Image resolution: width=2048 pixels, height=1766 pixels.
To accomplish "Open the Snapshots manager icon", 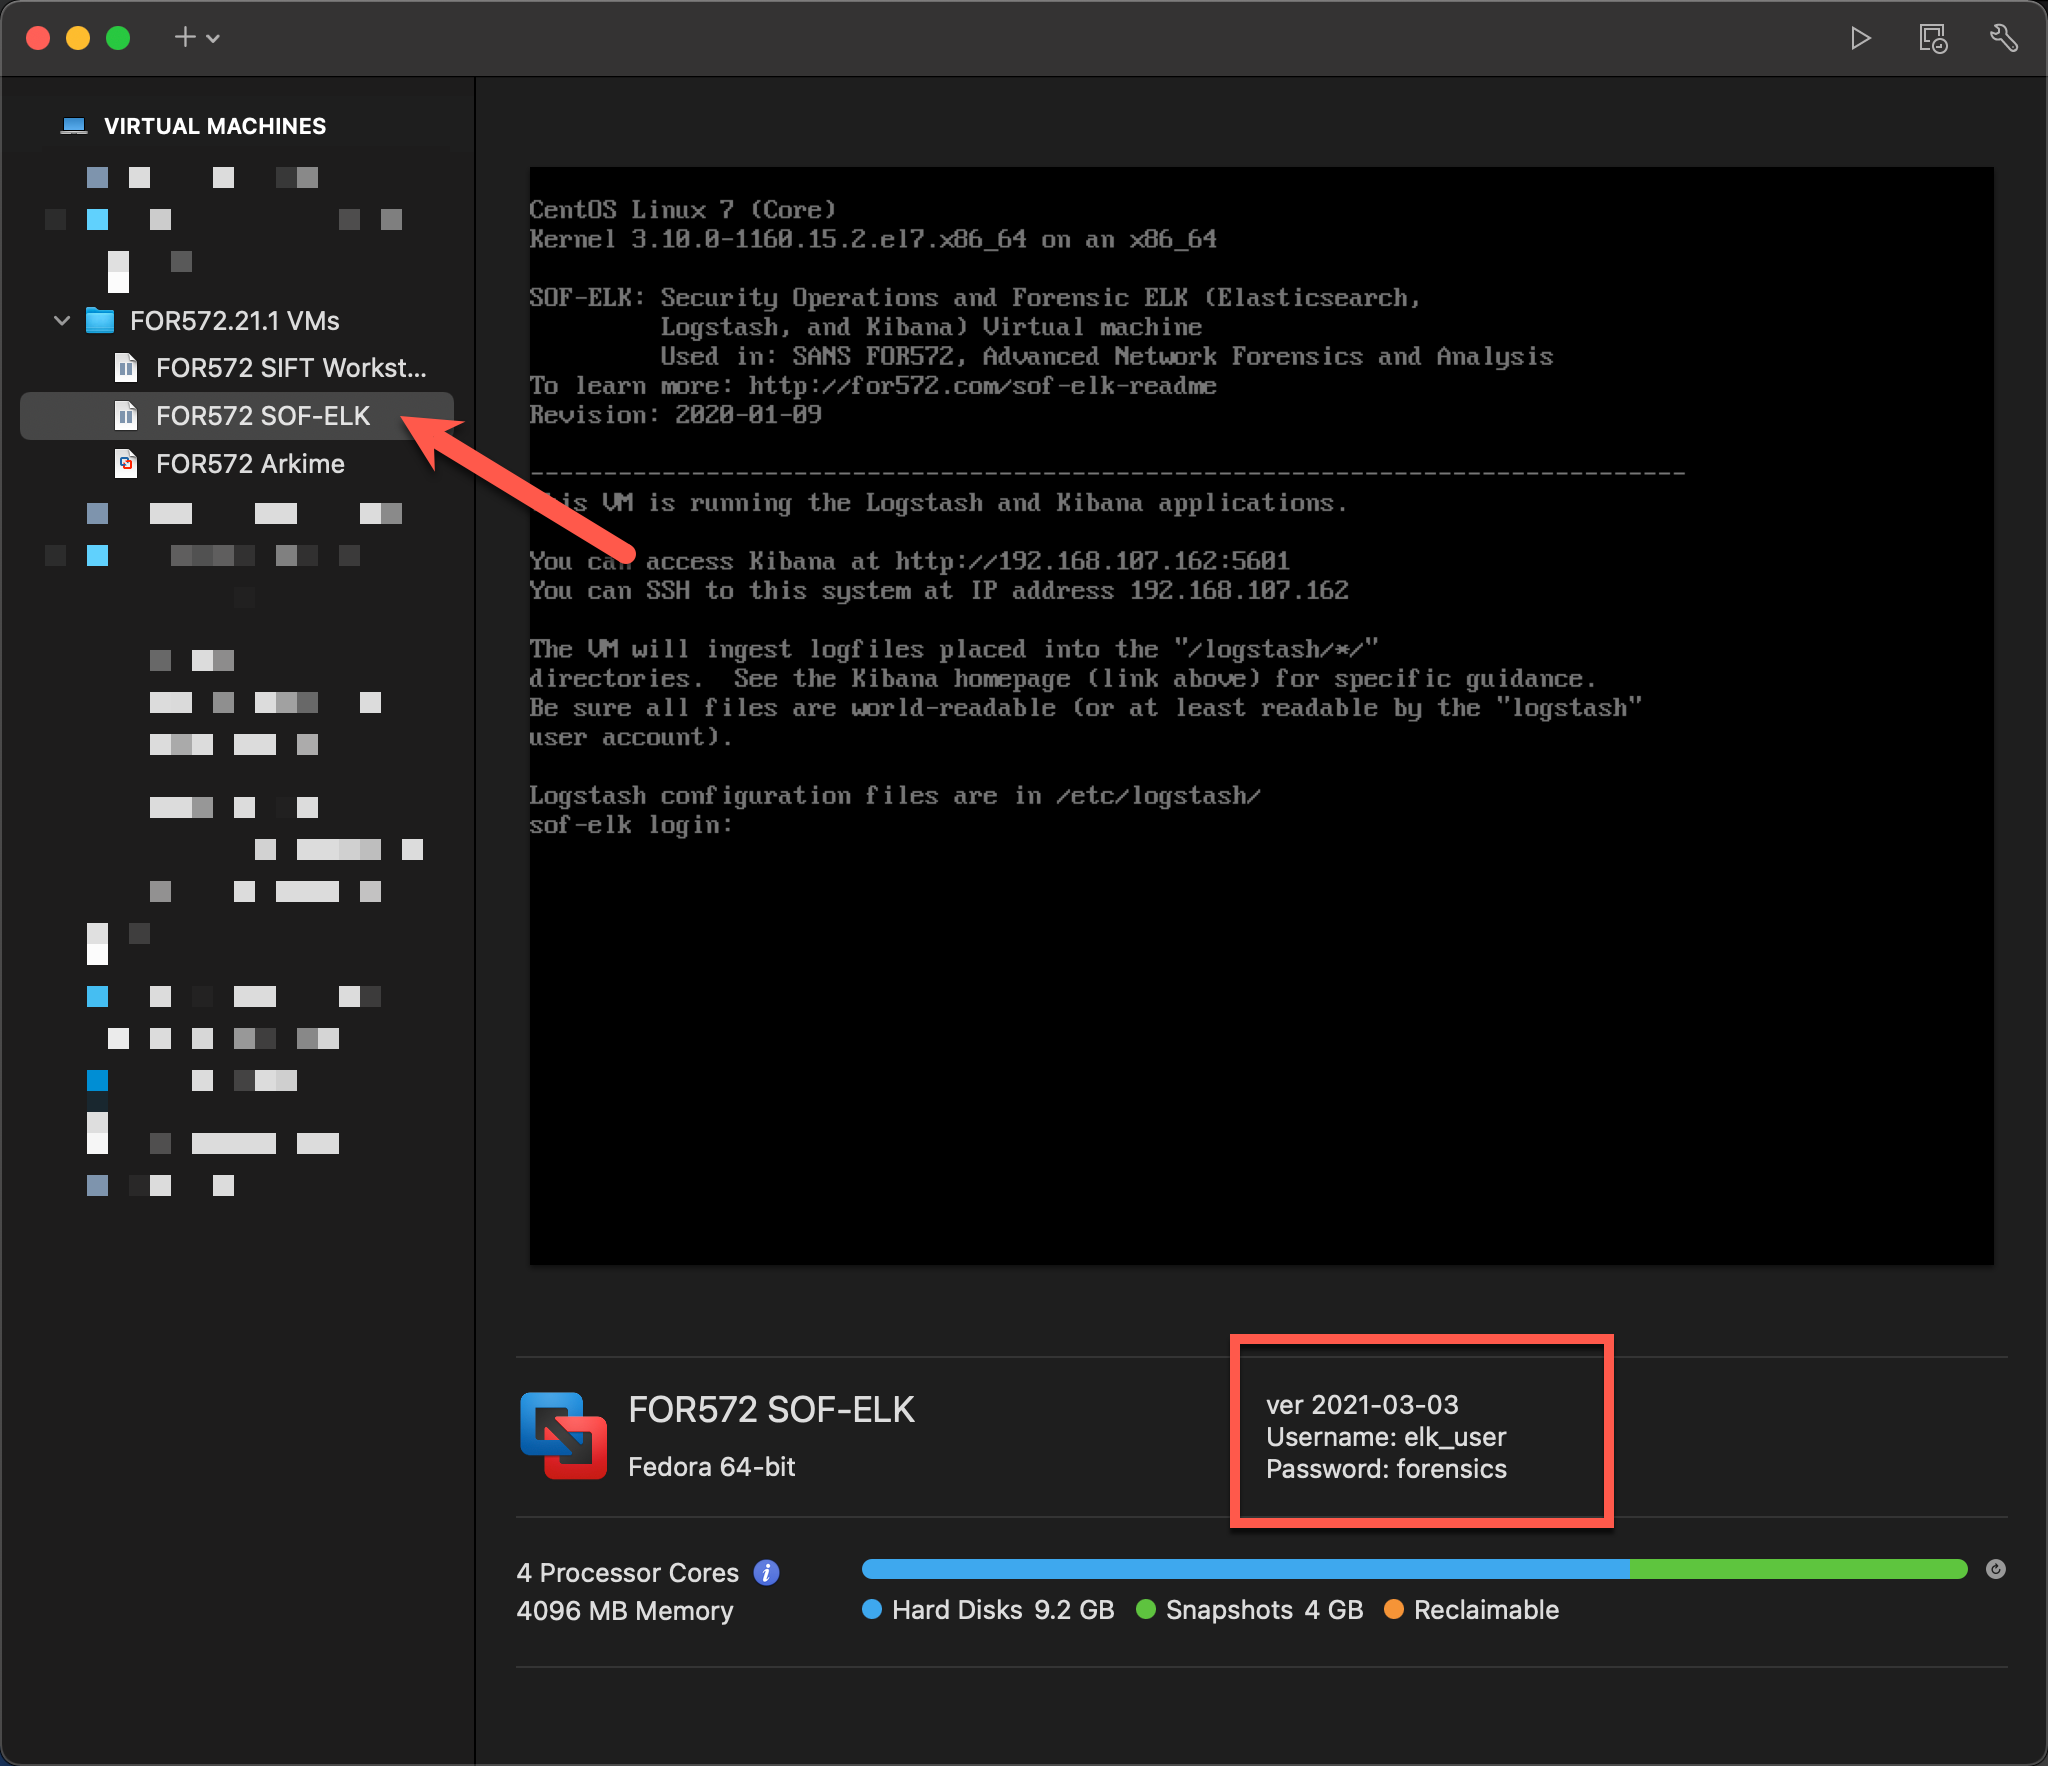I will [x=1932, y=38].
